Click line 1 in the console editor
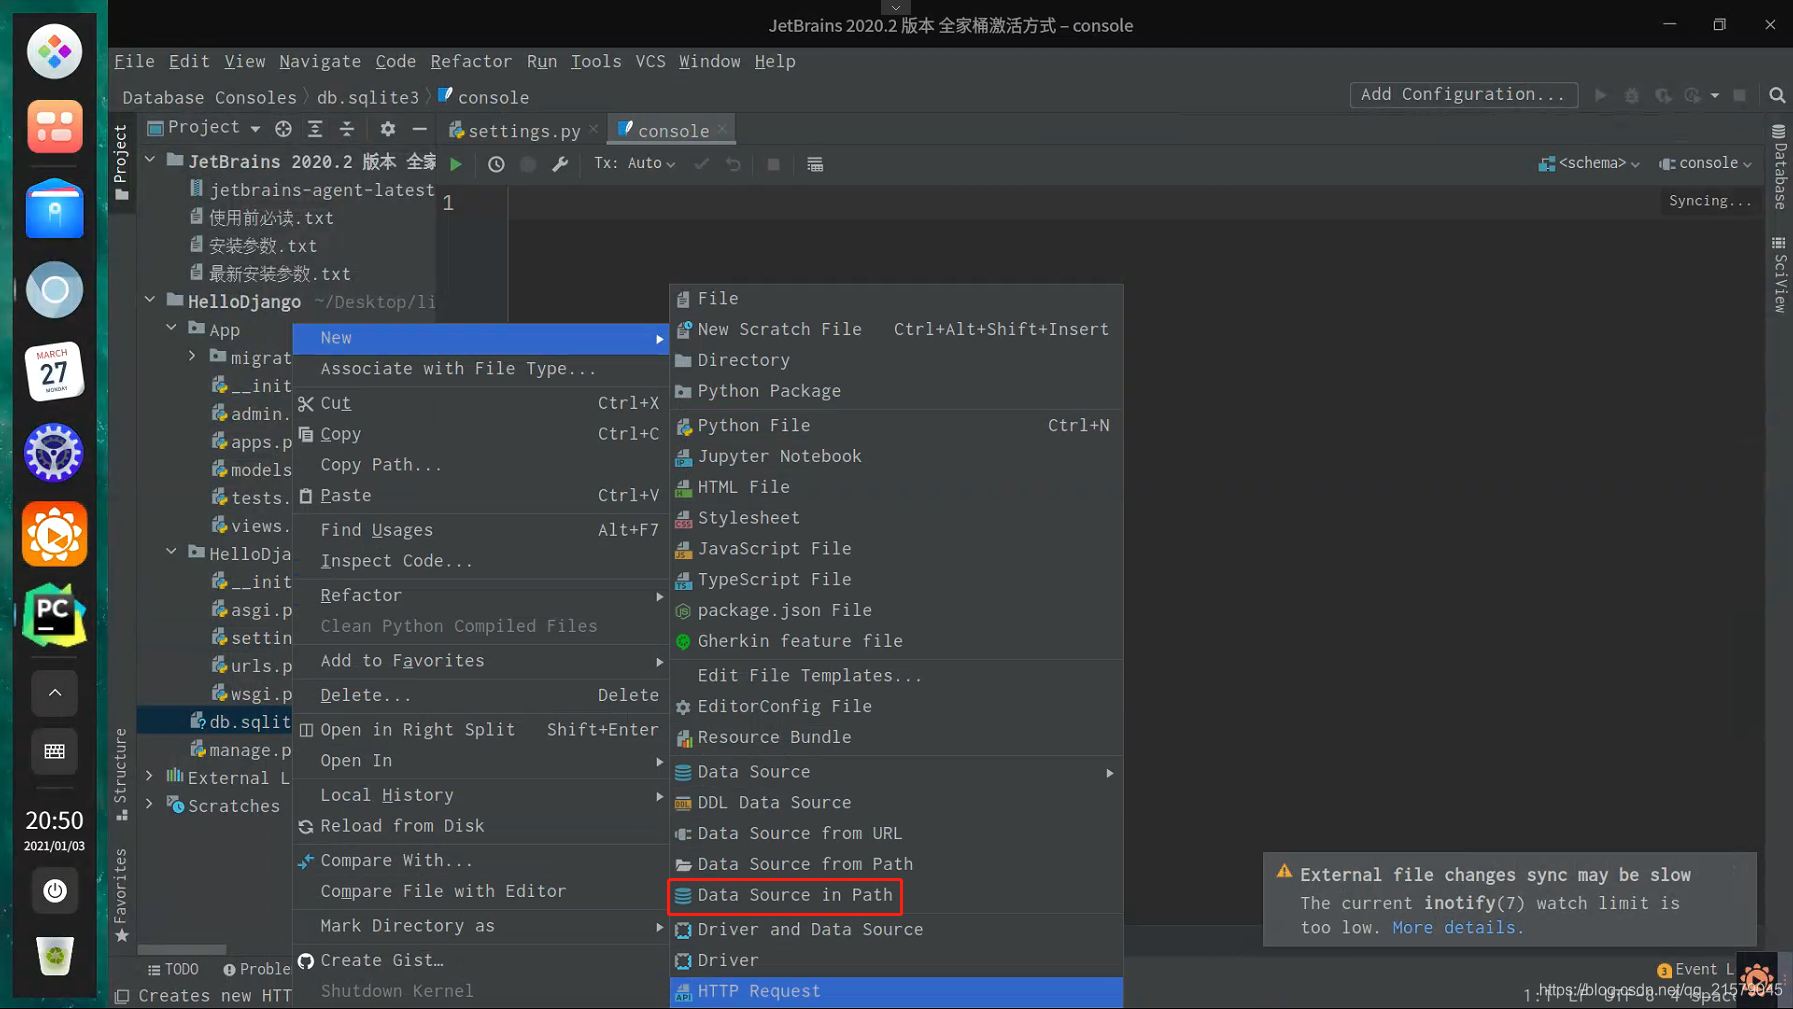1793x1009 pixels. [1135, 203]
